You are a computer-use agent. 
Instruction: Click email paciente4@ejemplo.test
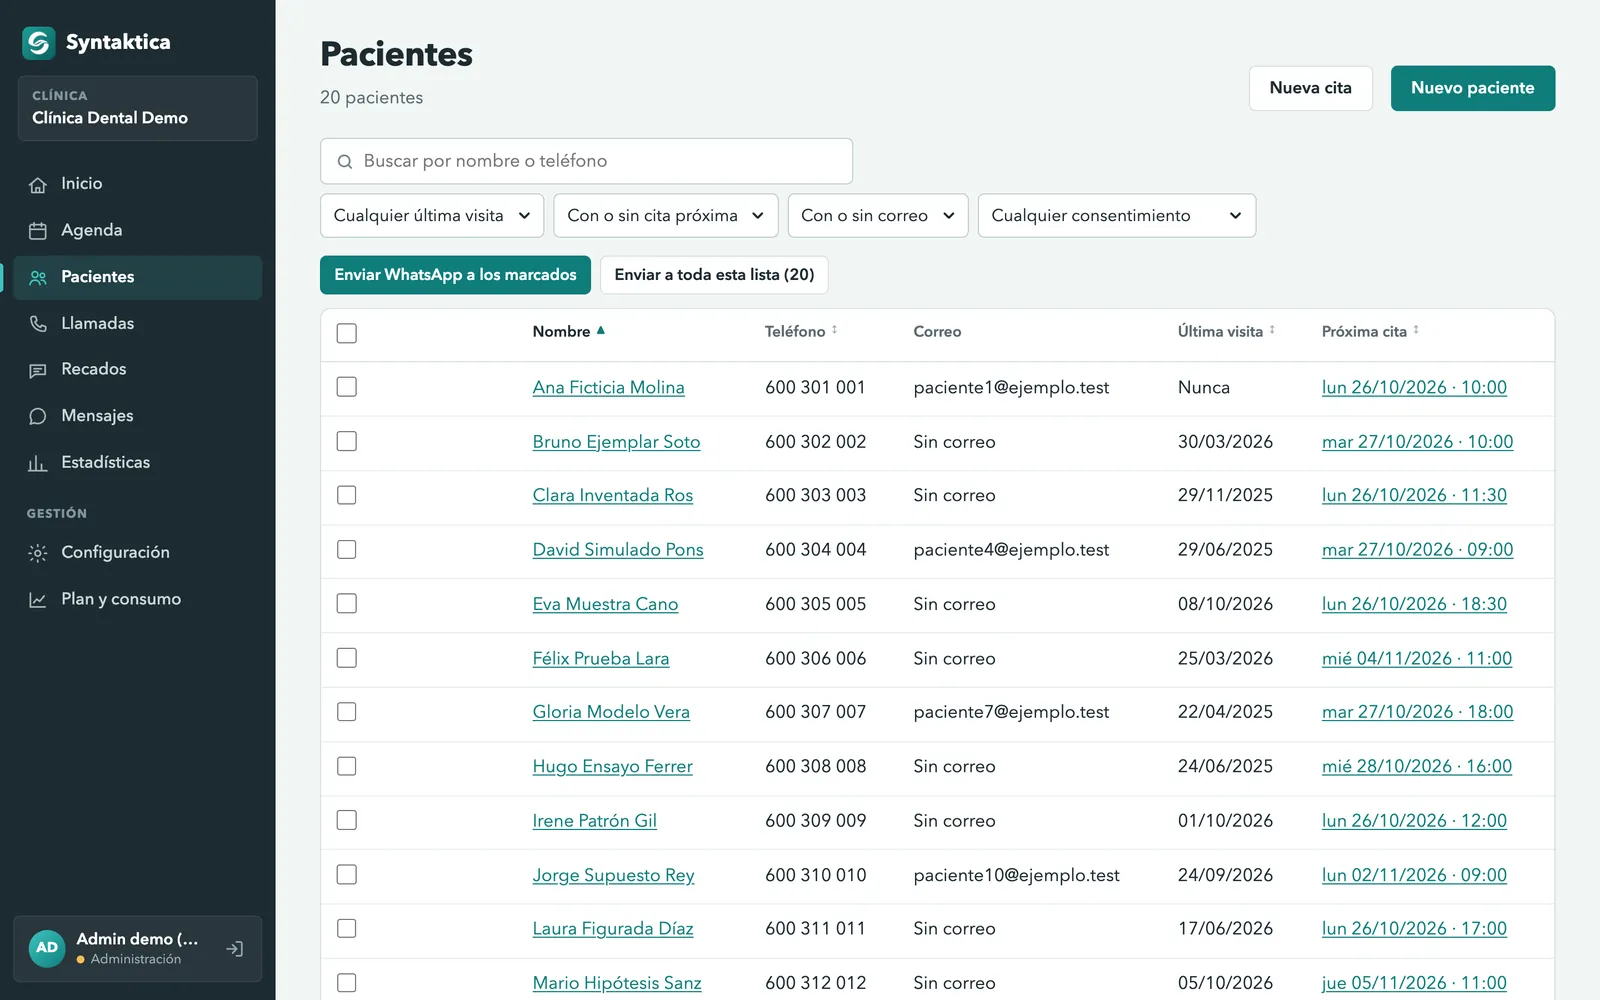[x=1011, y=550]
